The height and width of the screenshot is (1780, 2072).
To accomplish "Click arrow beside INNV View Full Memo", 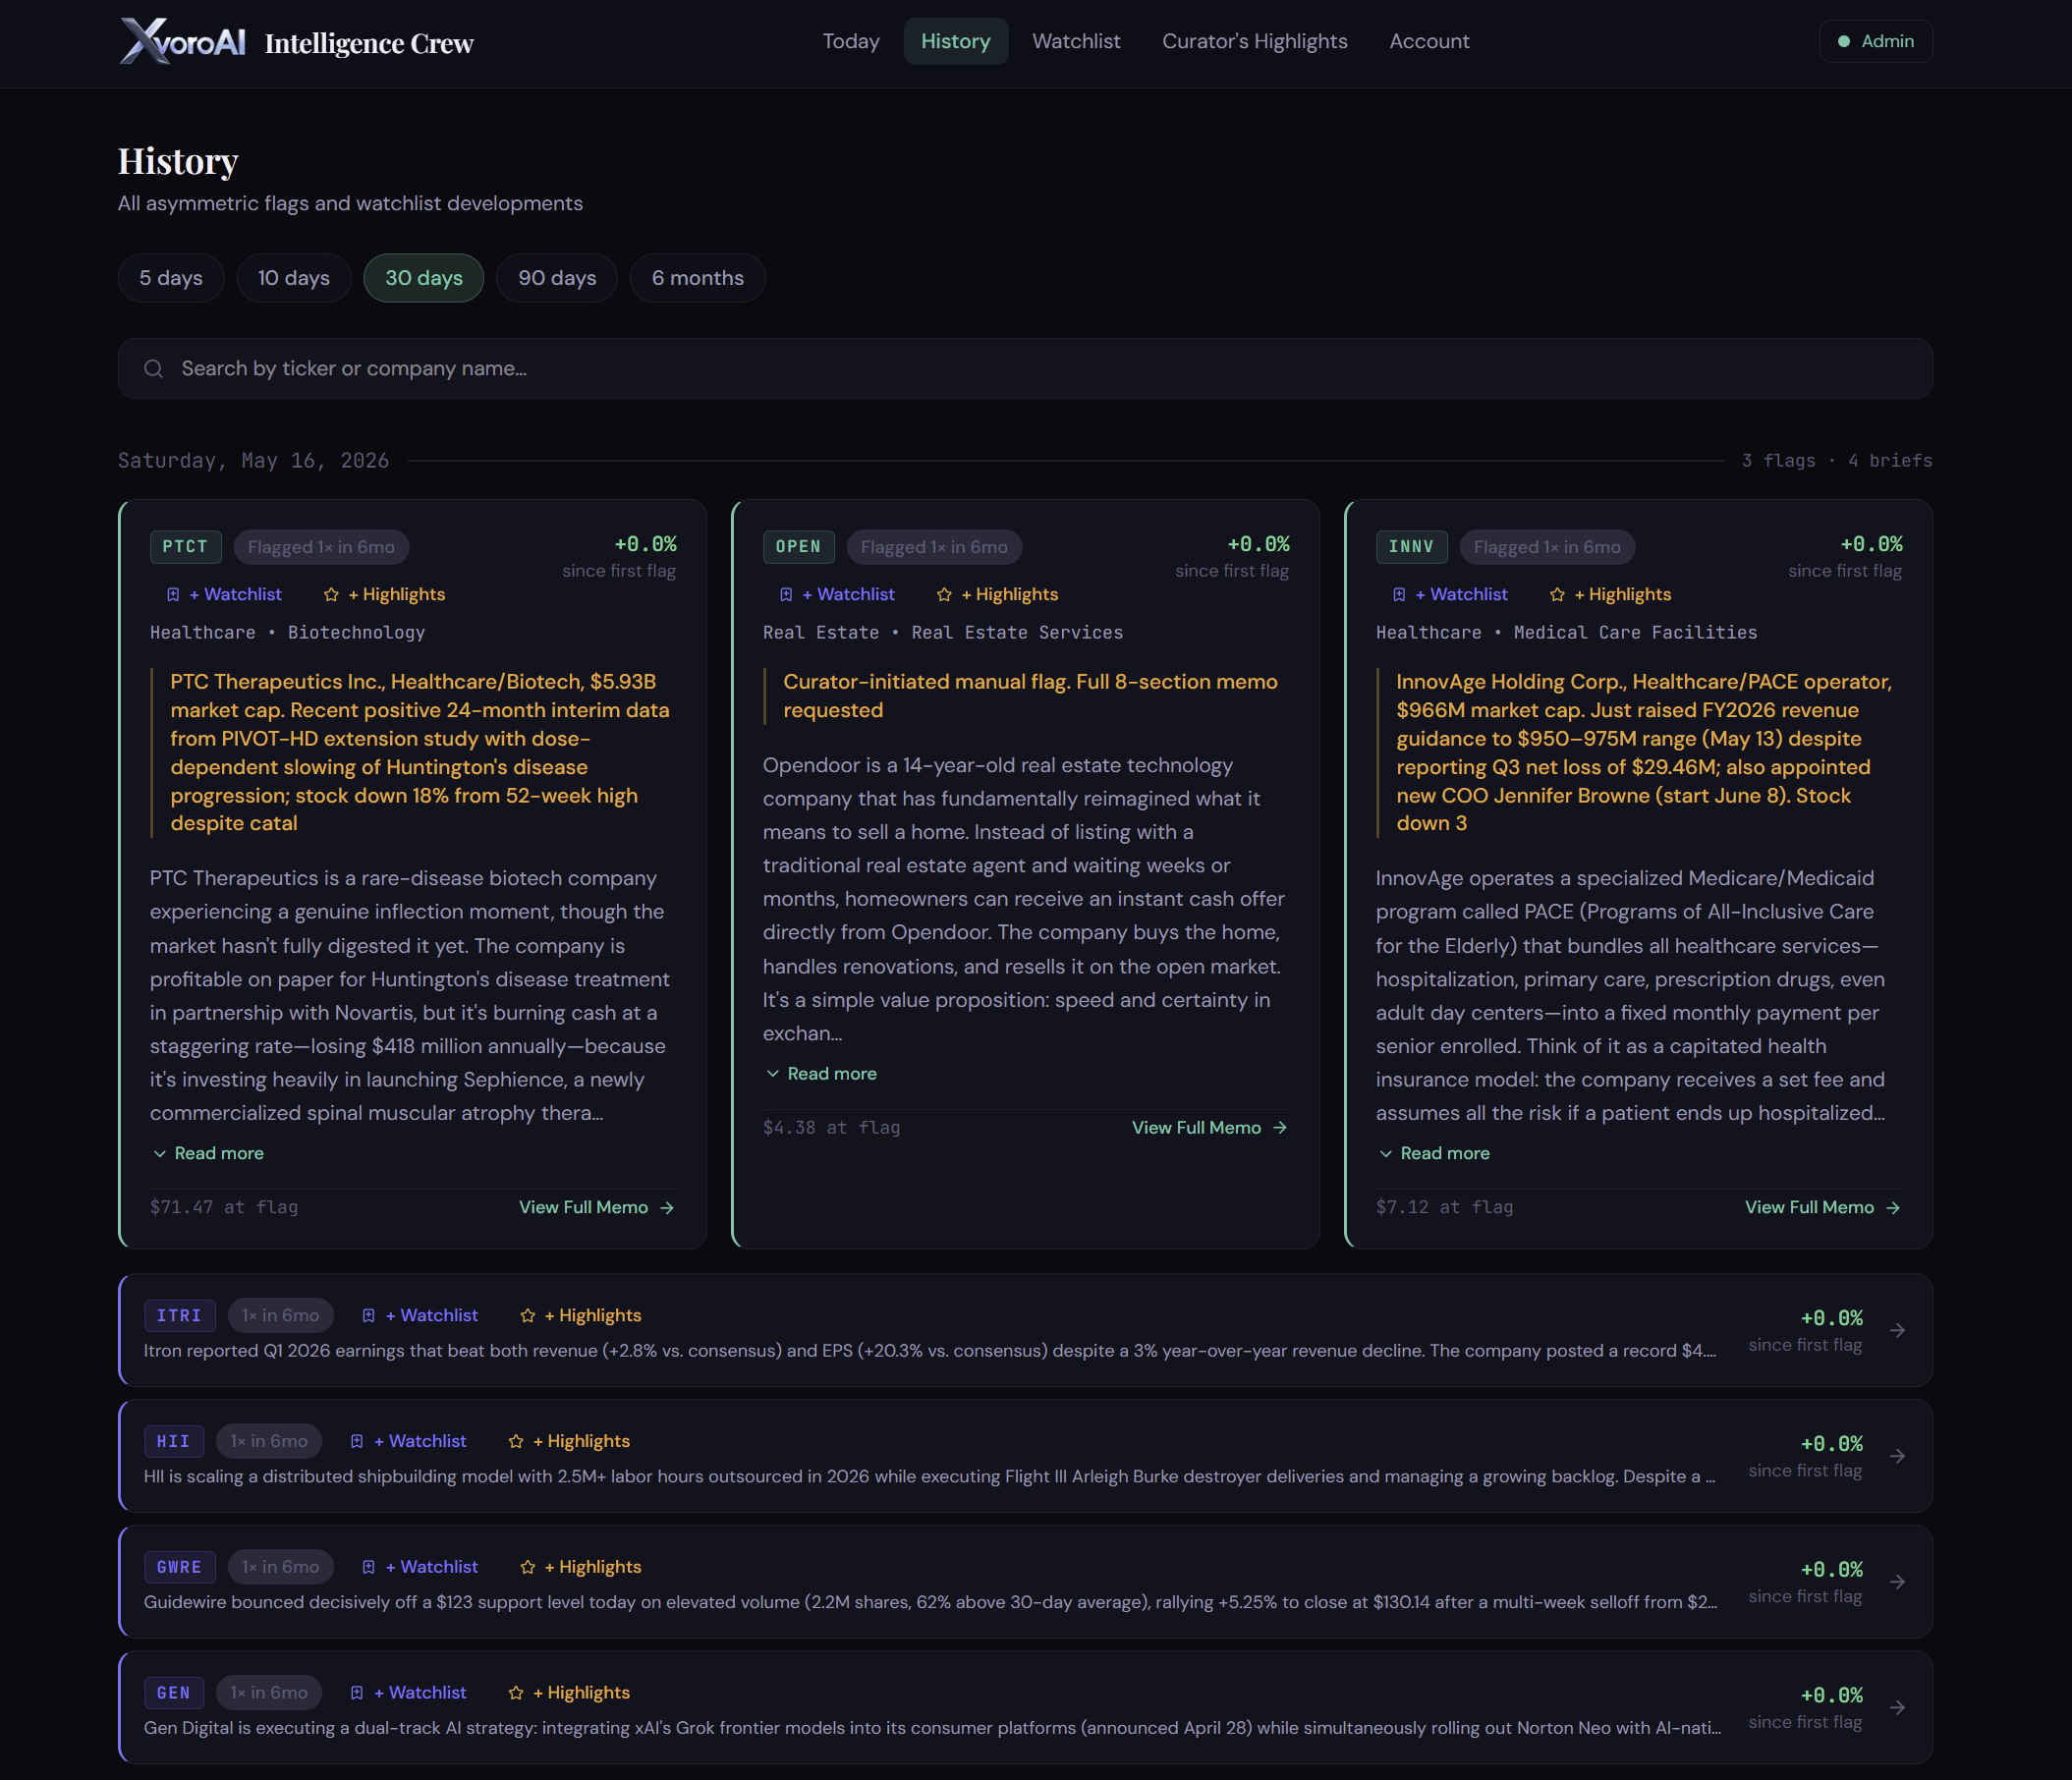I will [1893, 1208].
